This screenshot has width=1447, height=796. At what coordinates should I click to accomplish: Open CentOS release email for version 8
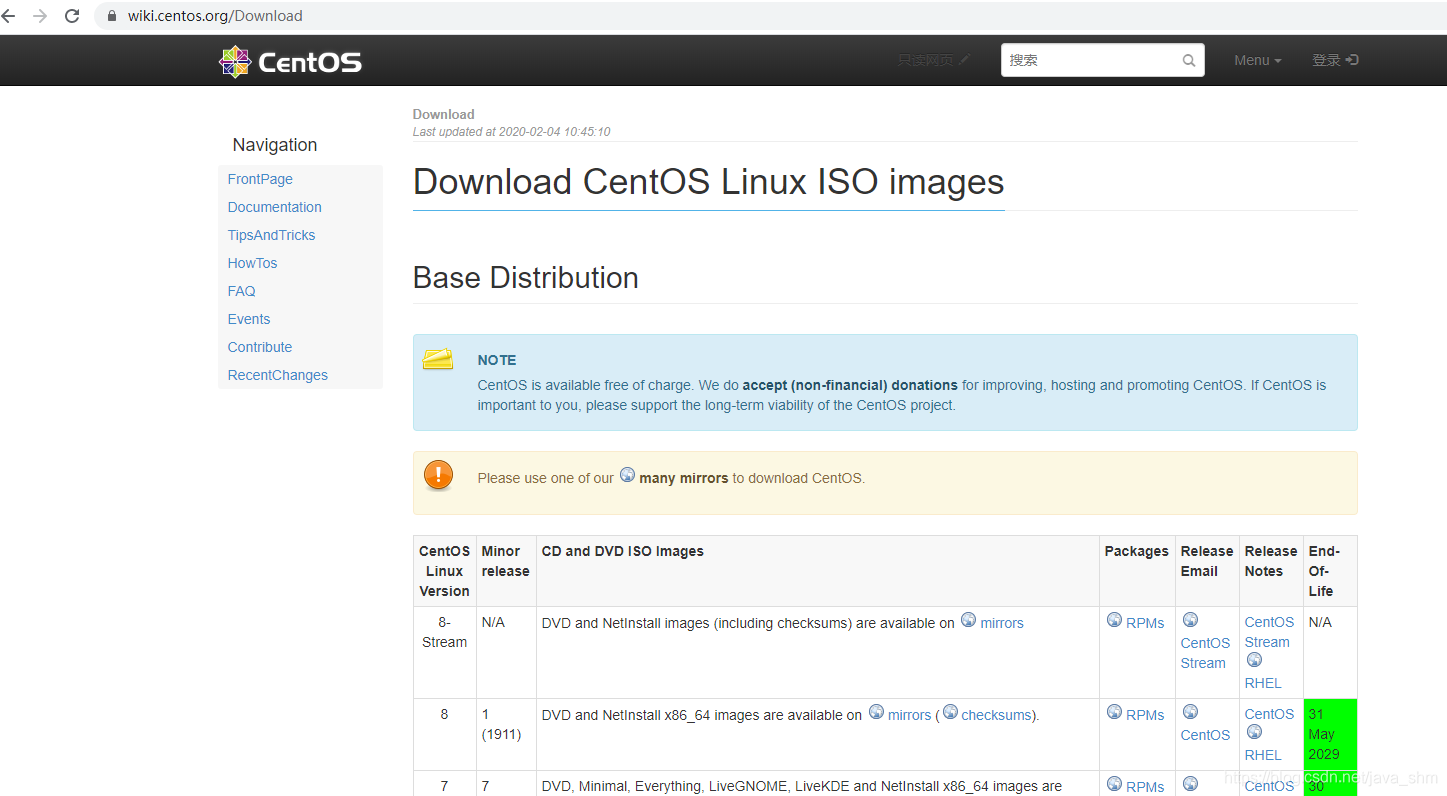[x=1205, y=735]
